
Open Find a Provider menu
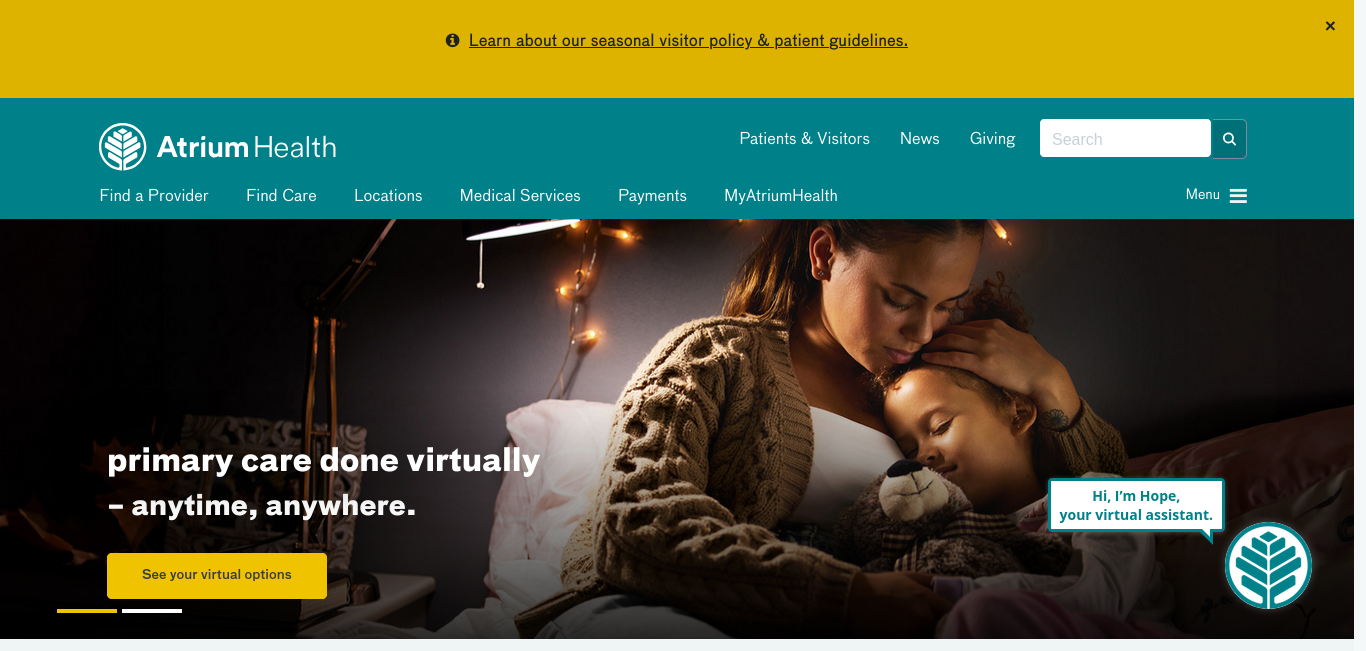point(154,196)
